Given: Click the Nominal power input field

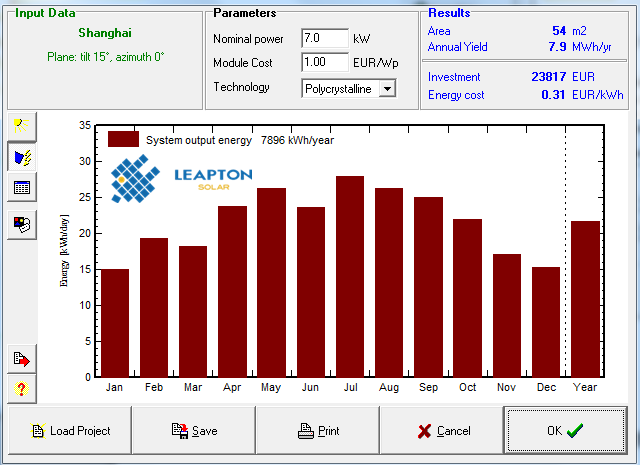Looking at the screenshot, I should (324, 39).
